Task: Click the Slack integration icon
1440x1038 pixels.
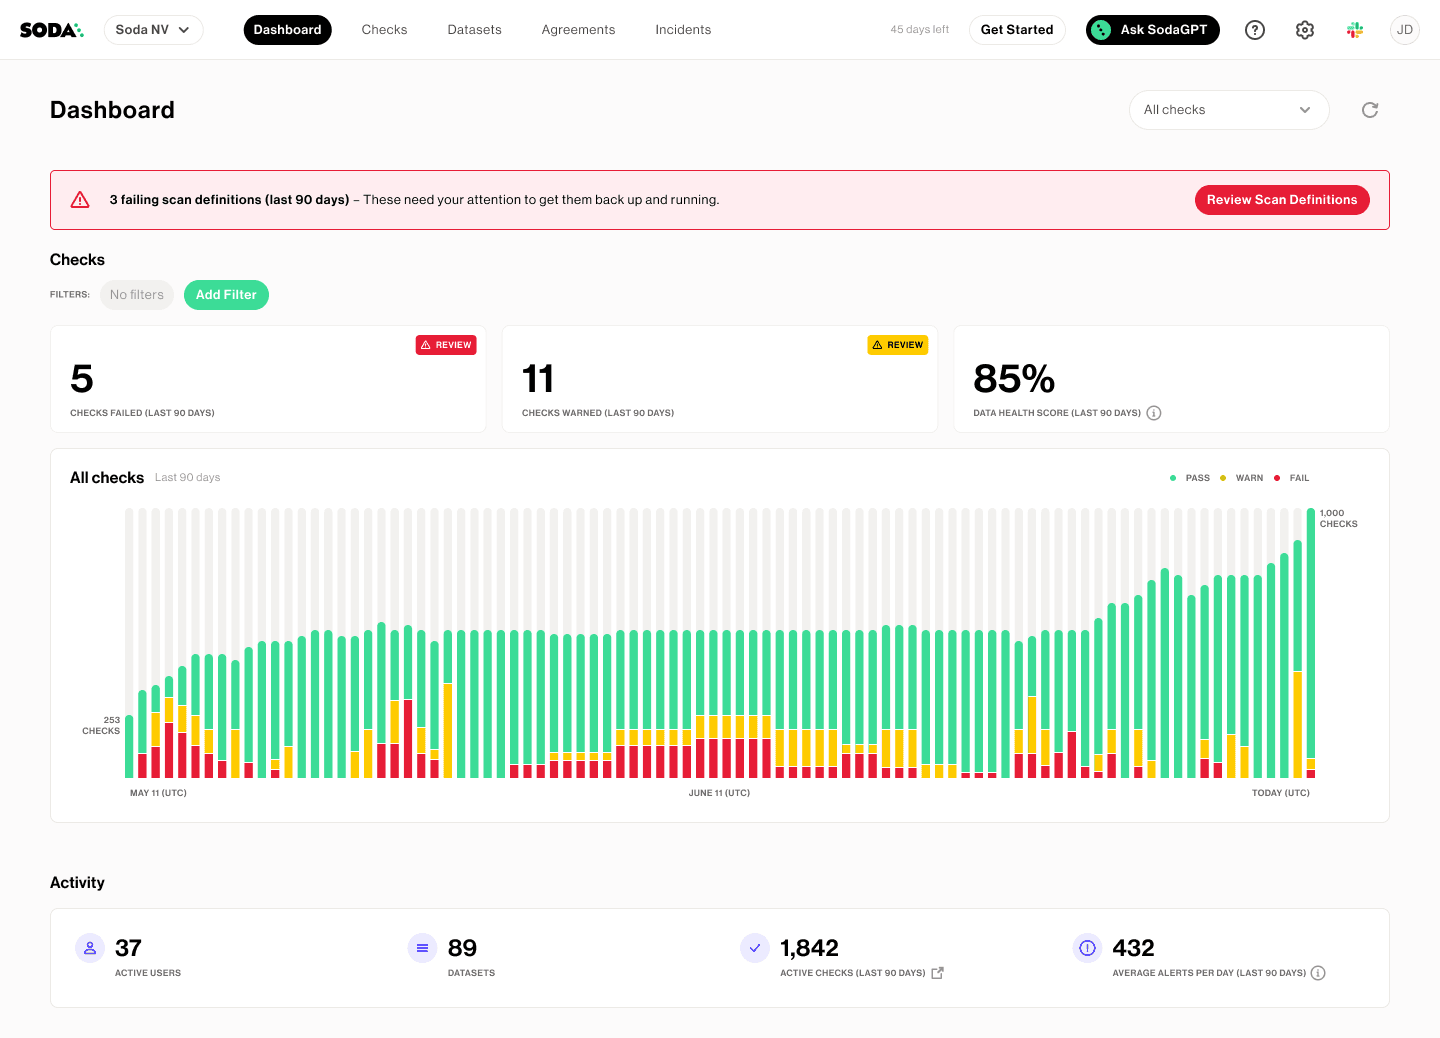Action: (x=1354, y=30)
